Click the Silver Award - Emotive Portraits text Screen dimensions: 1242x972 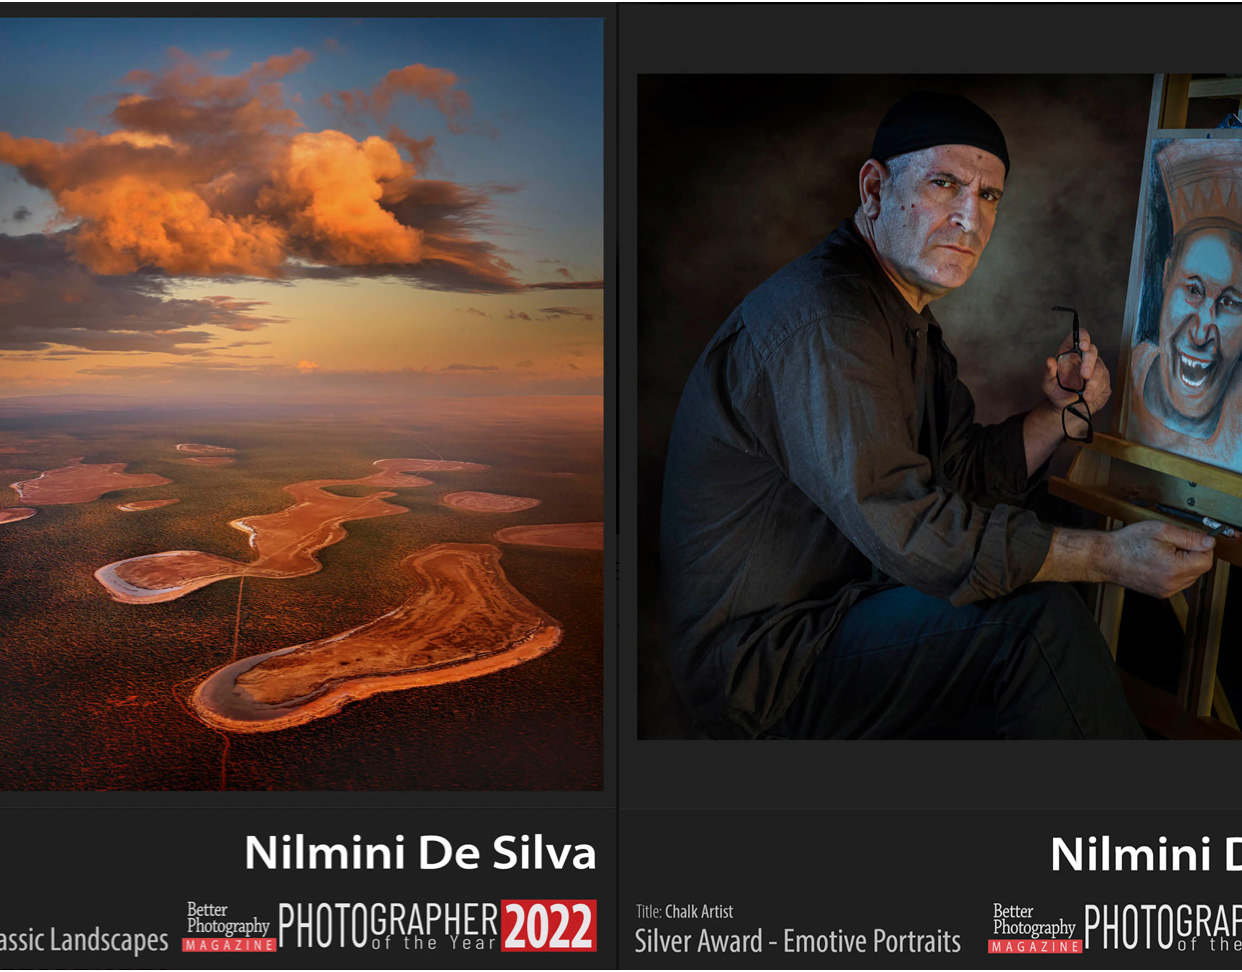pyautogui.click(x=797, y=941)
